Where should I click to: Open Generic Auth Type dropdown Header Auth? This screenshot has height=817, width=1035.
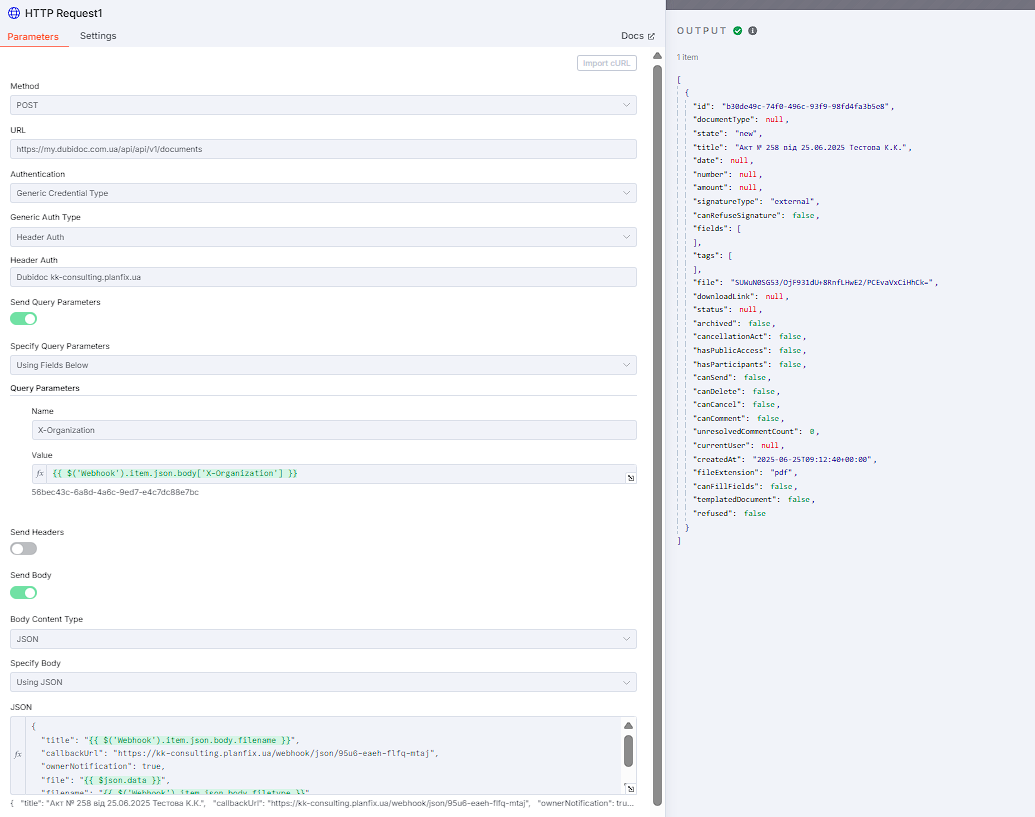pos(323,237)
